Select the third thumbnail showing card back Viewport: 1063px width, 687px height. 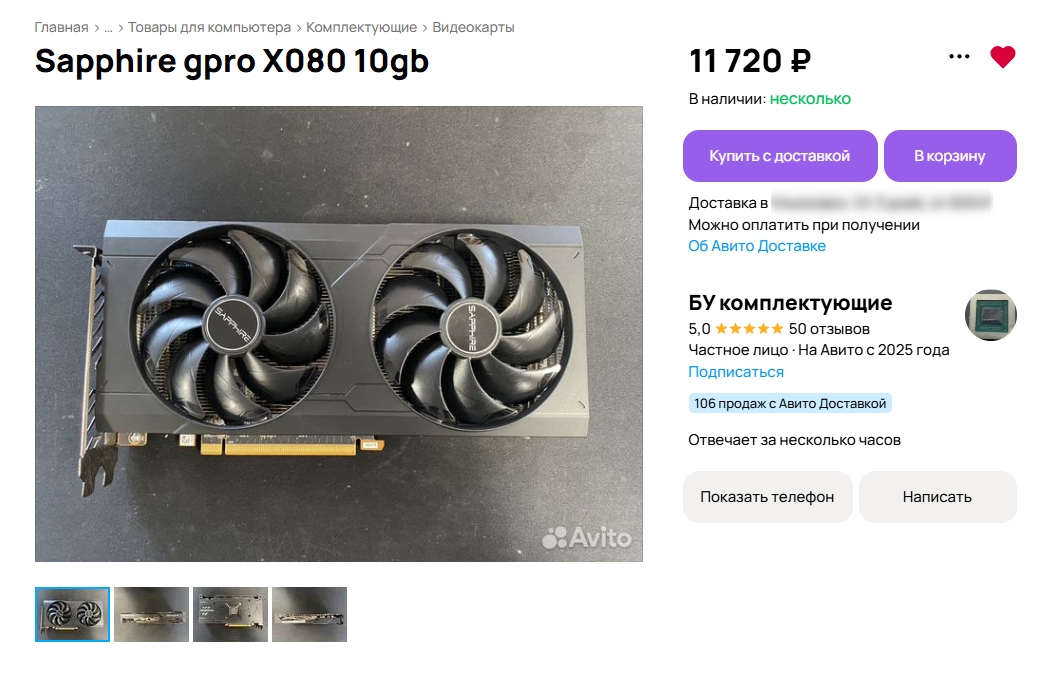pyautogui.click(x=230, y=614)
